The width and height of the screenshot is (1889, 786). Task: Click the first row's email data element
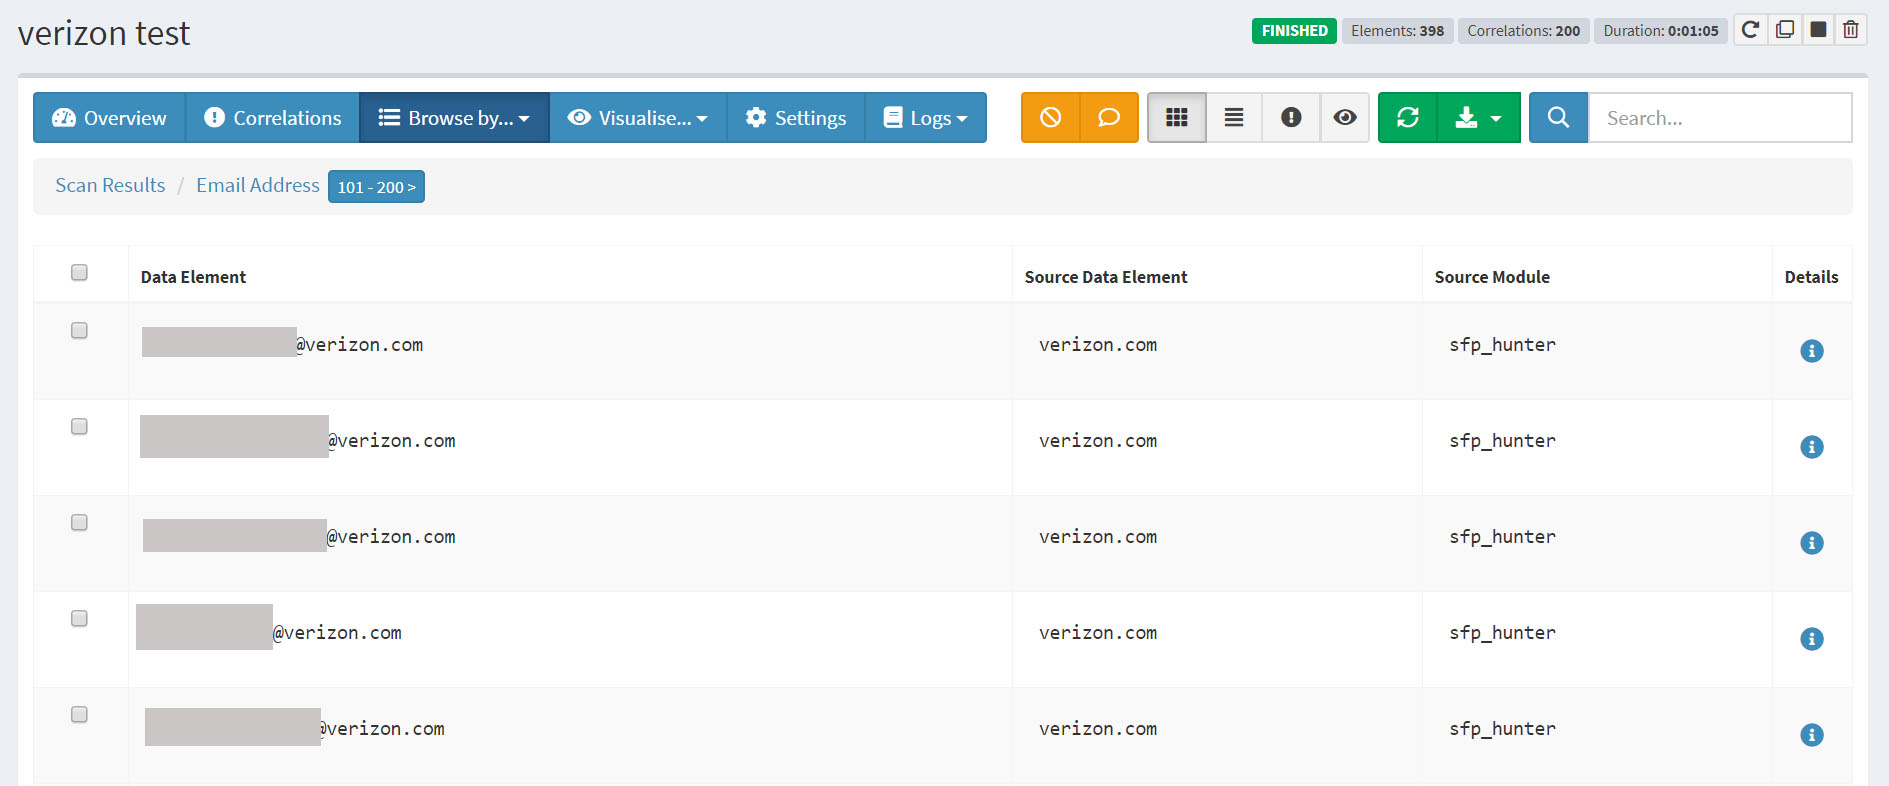pos(282,344)
